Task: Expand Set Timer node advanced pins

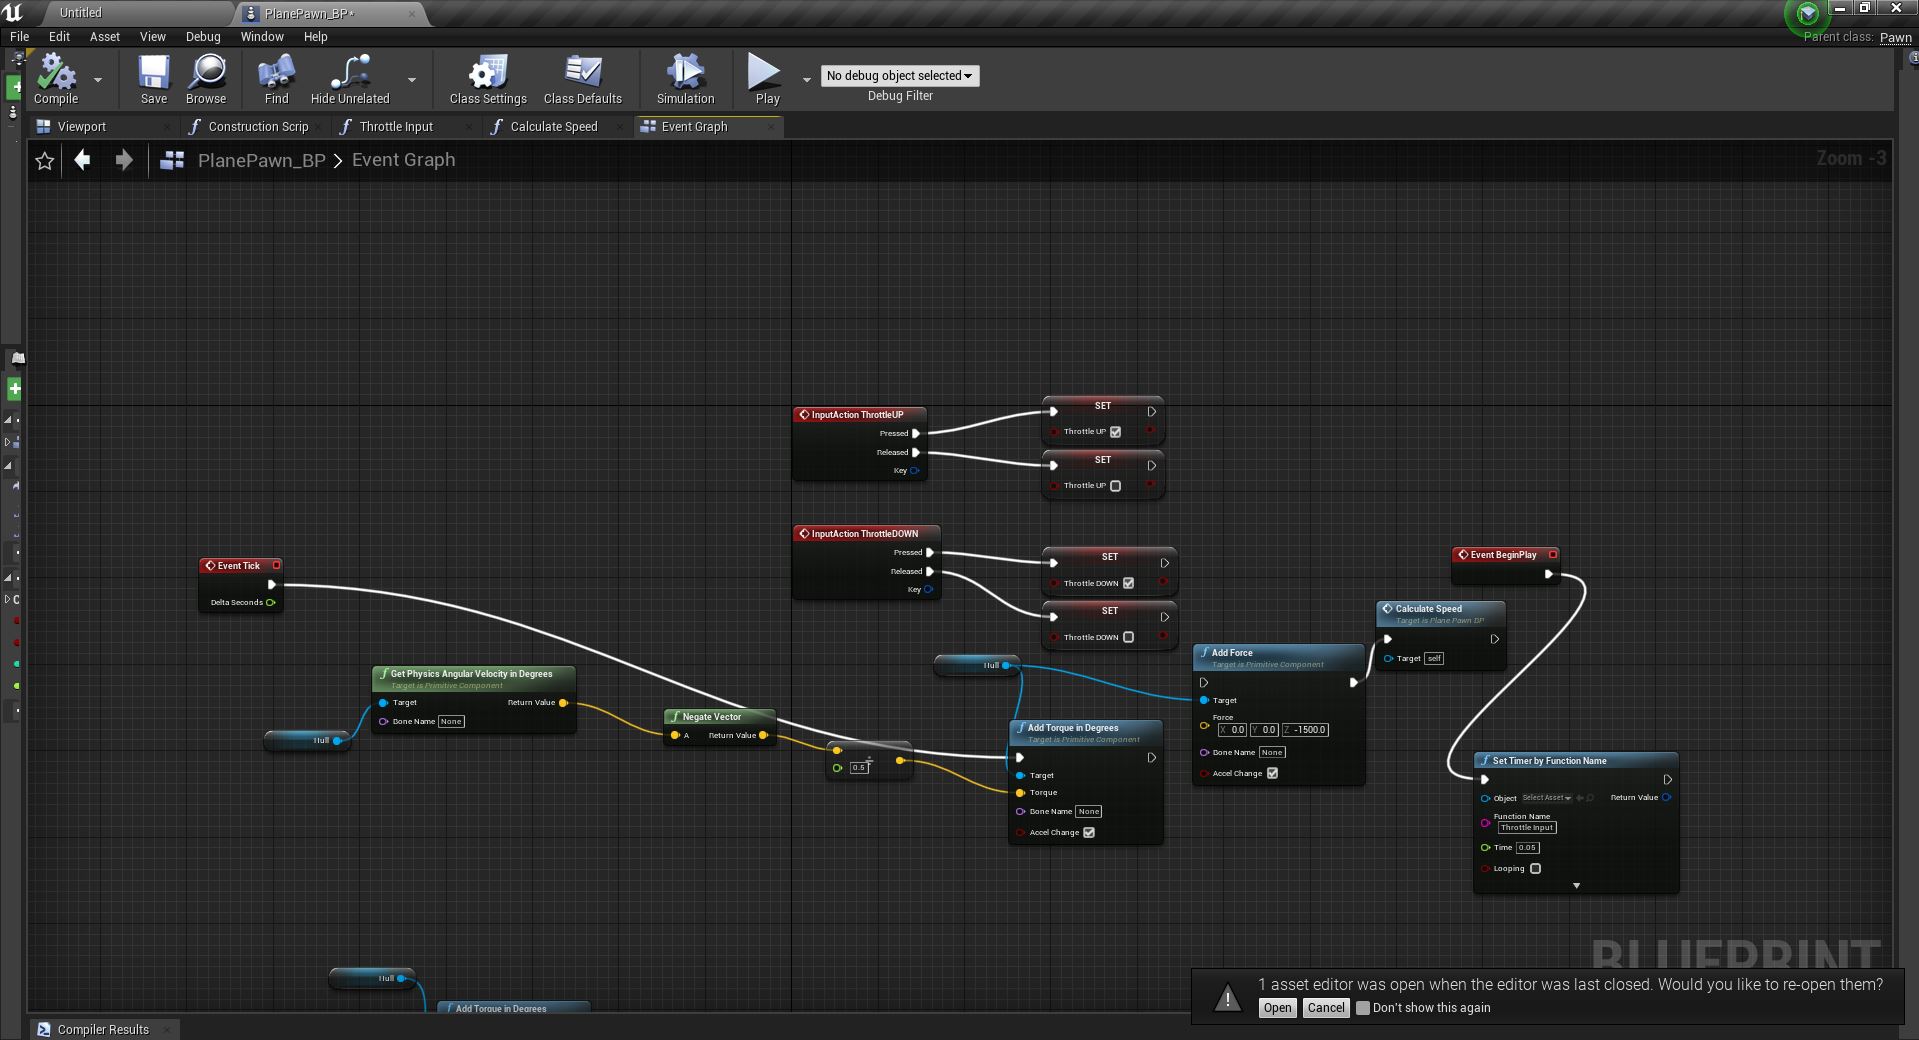Action: point(1576,886)
